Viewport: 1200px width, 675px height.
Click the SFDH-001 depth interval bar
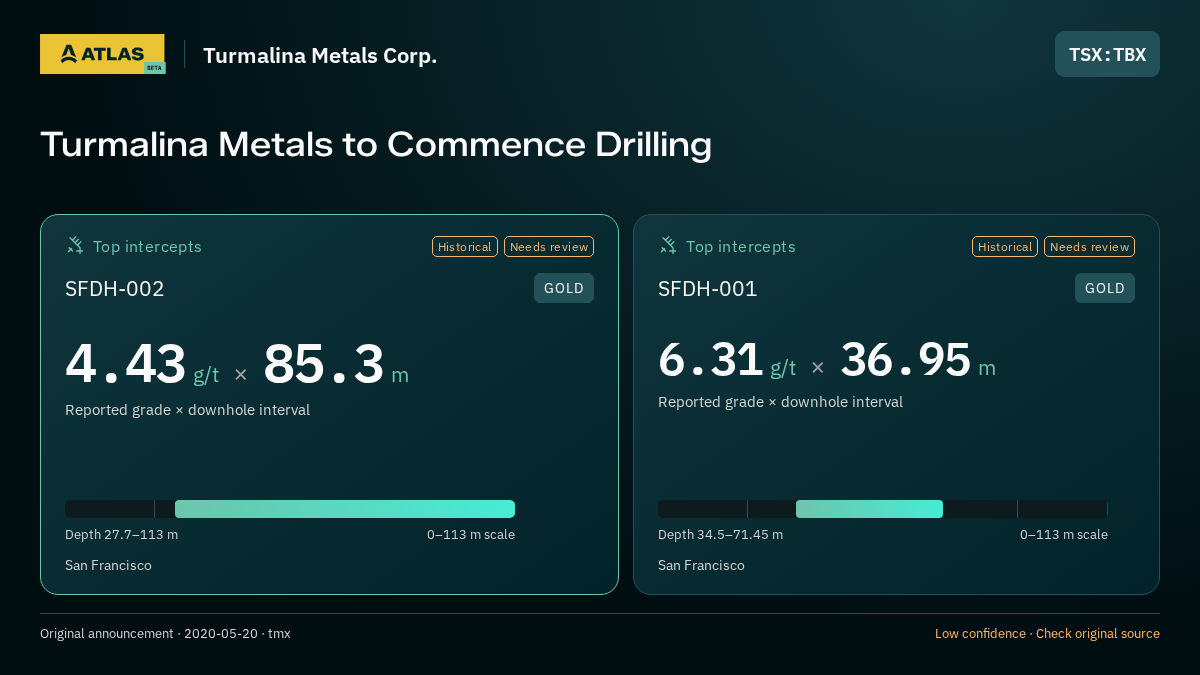point(883,509)
